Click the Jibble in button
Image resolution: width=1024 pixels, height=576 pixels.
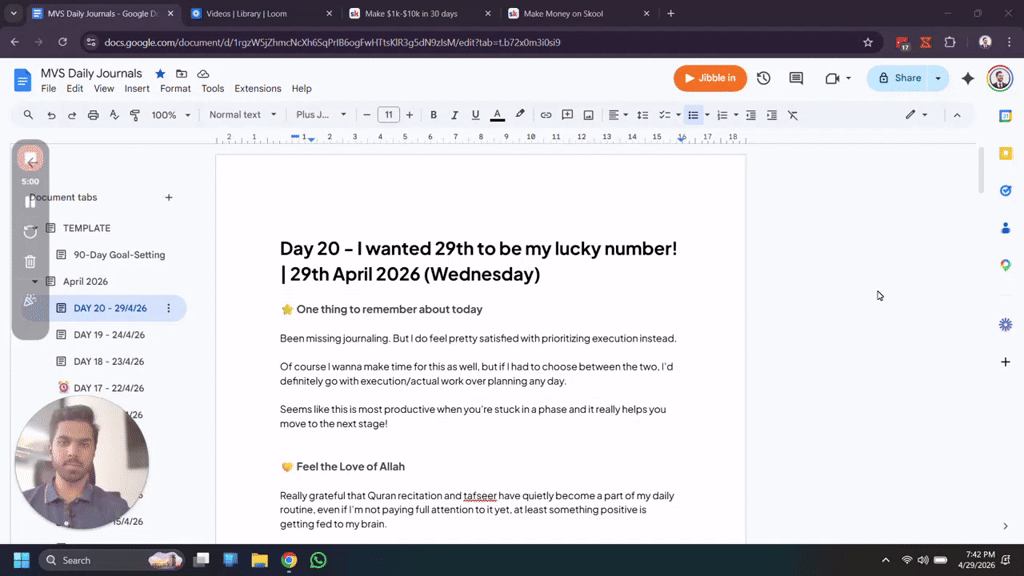tap(710, 78)
